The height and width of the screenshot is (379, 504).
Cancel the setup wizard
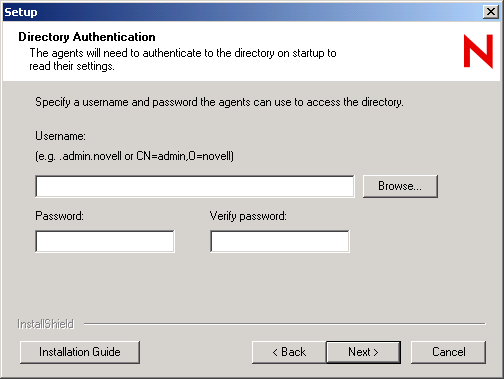tap(448, 352)
